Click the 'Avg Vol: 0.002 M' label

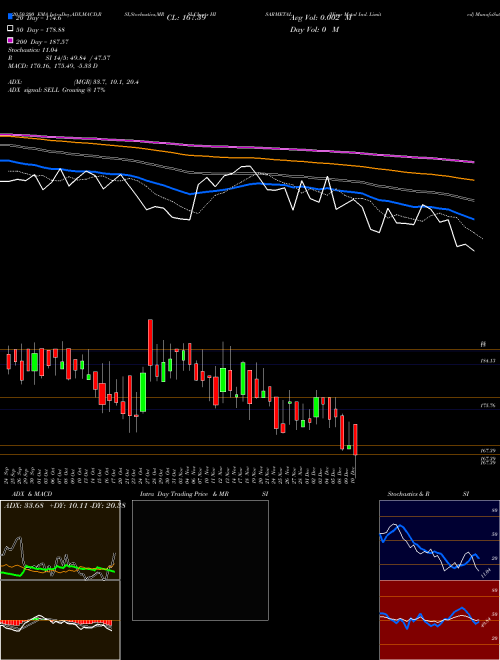point(320,17)
